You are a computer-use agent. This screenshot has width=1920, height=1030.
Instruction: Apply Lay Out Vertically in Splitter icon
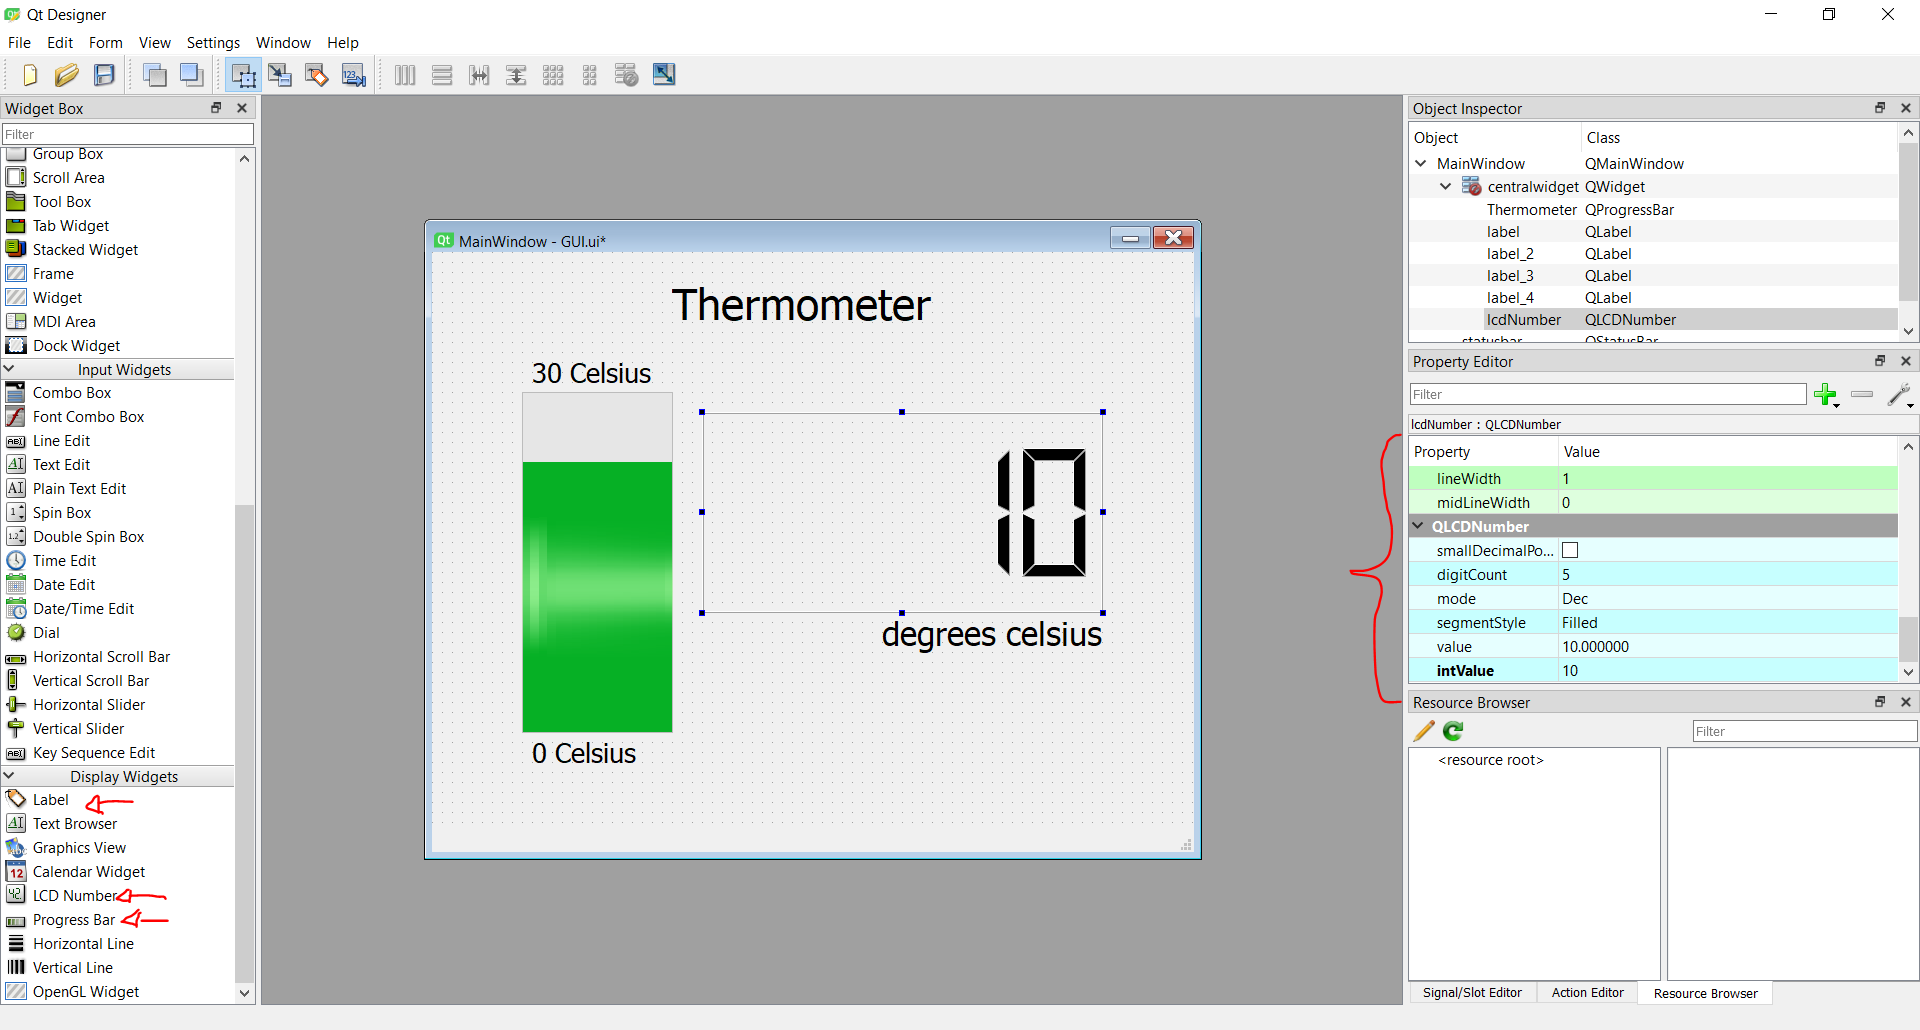[516, 75]
